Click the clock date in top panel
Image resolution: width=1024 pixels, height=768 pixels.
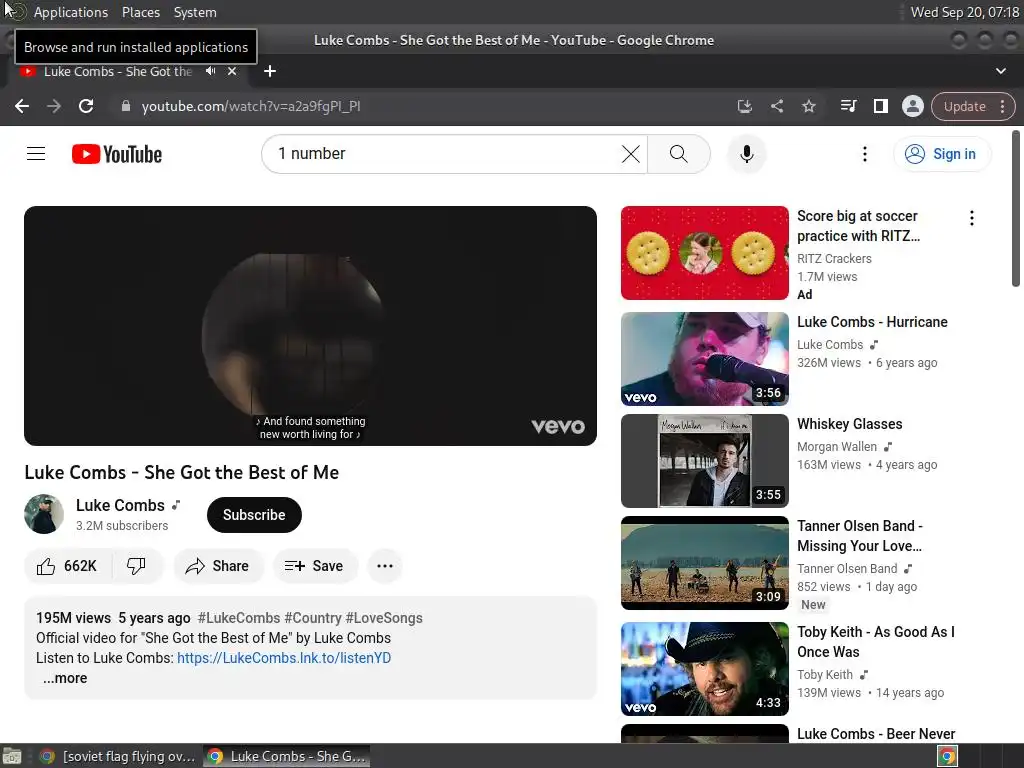(x=965, y=12)
